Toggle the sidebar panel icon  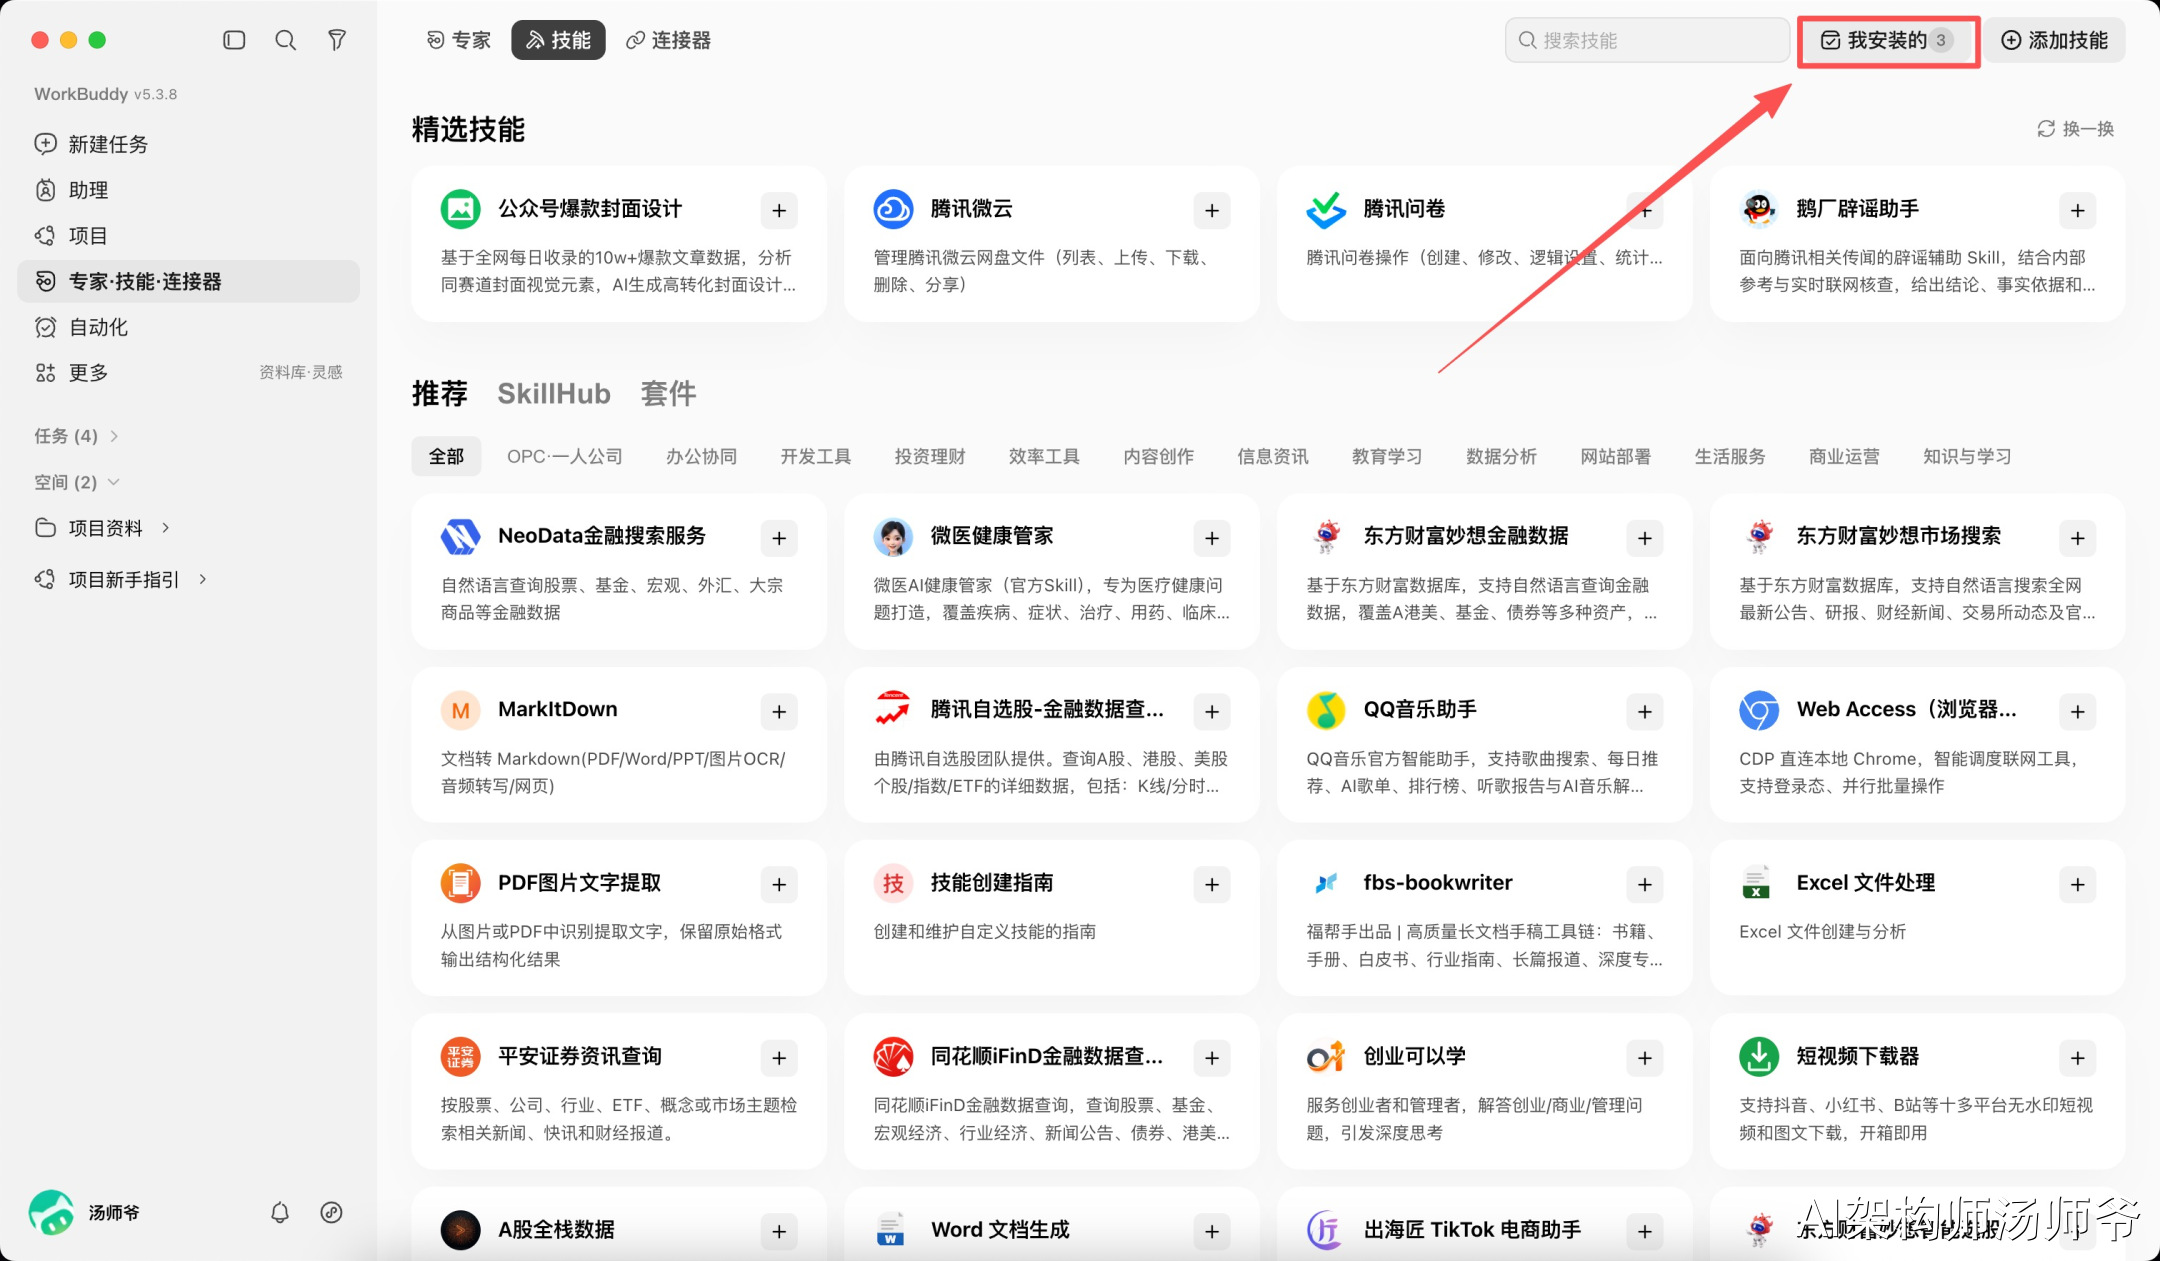pos(234,40)
